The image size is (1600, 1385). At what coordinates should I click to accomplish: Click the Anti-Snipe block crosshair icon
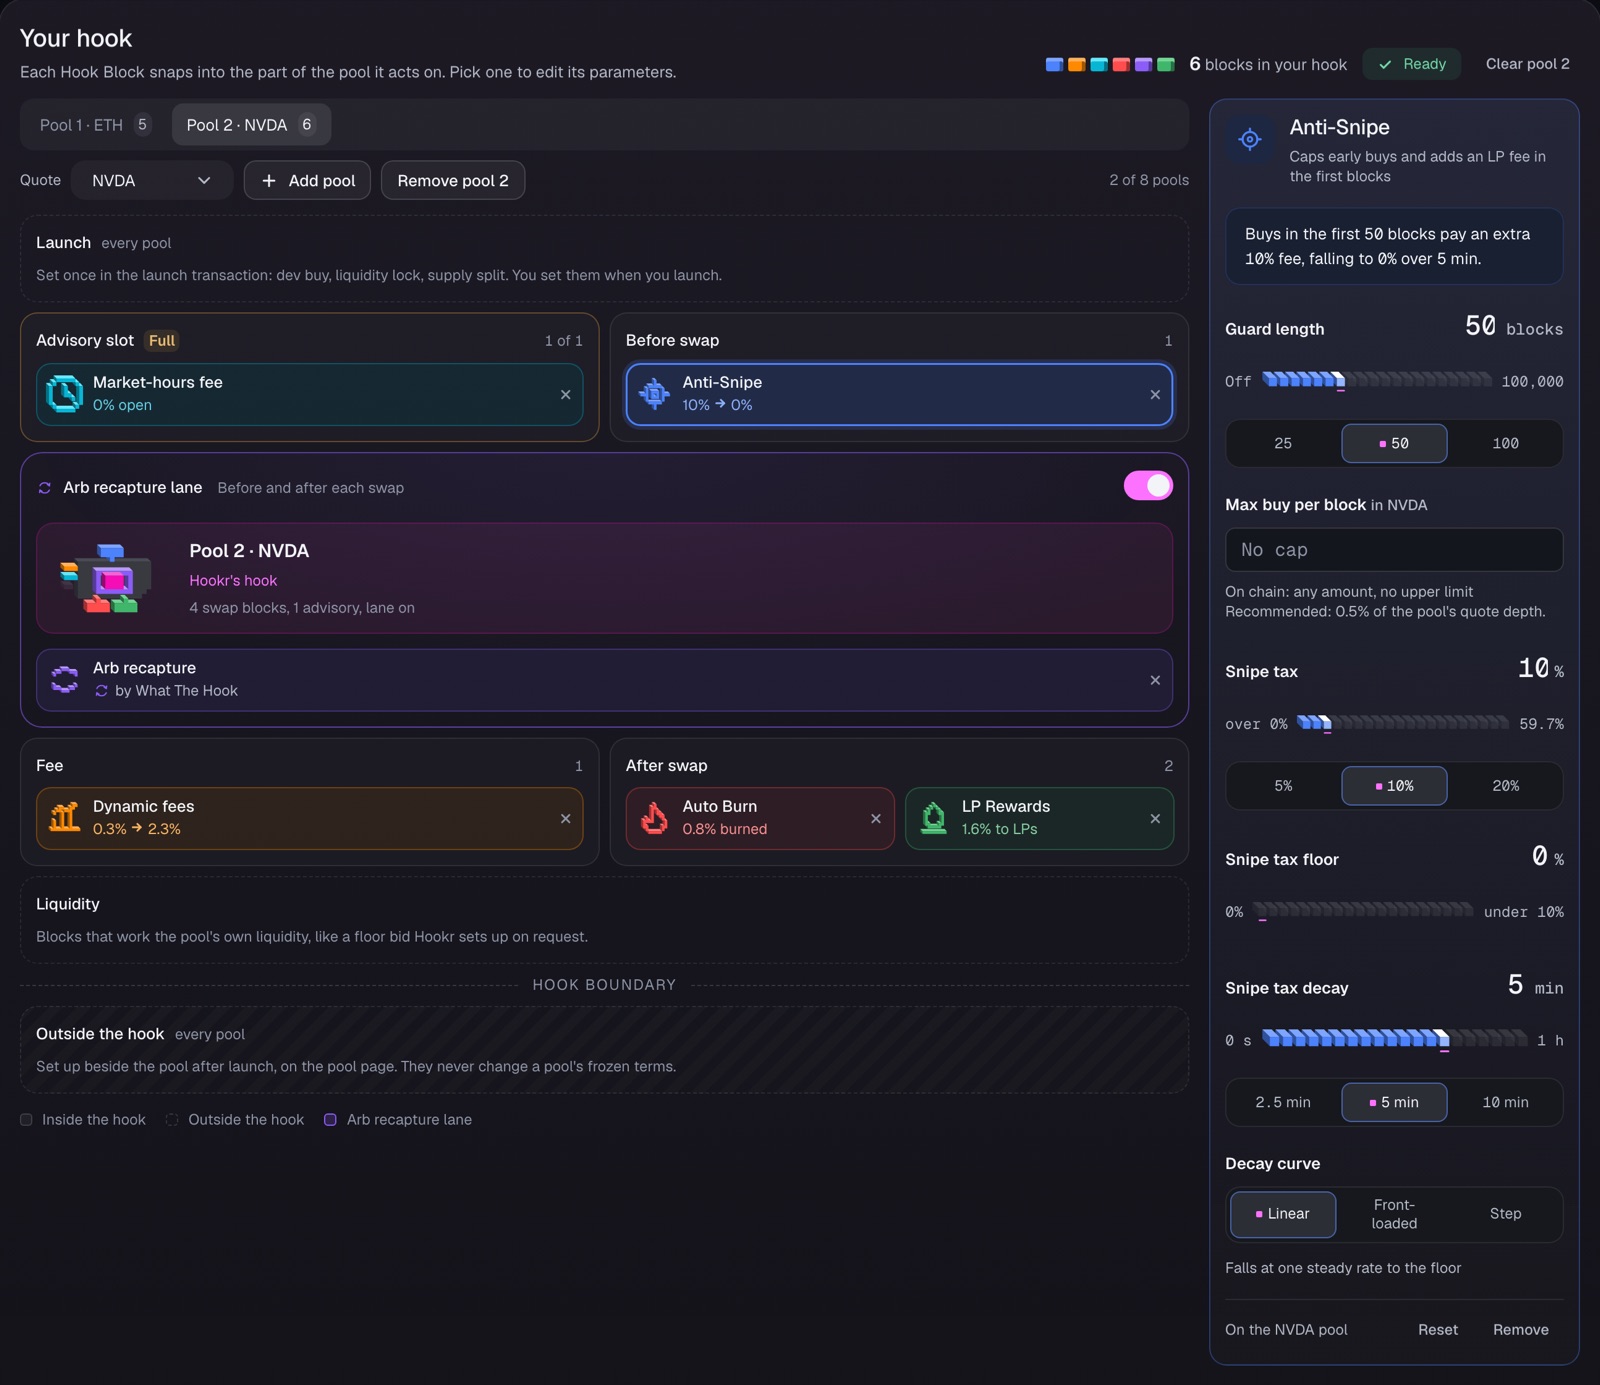[655, 394]
